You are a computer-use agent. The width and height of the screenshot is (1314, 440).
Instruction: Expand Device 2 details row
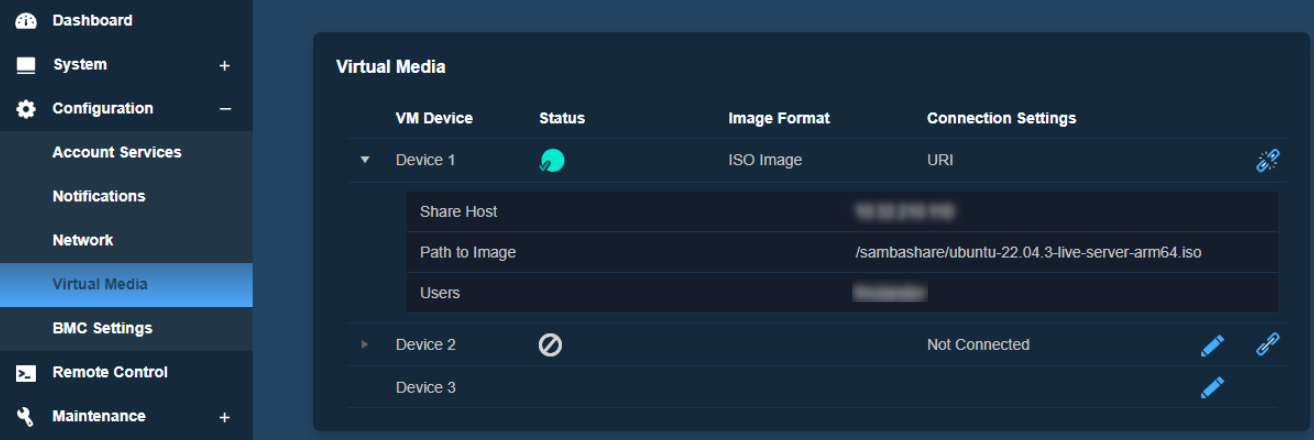tap(365, 345)
